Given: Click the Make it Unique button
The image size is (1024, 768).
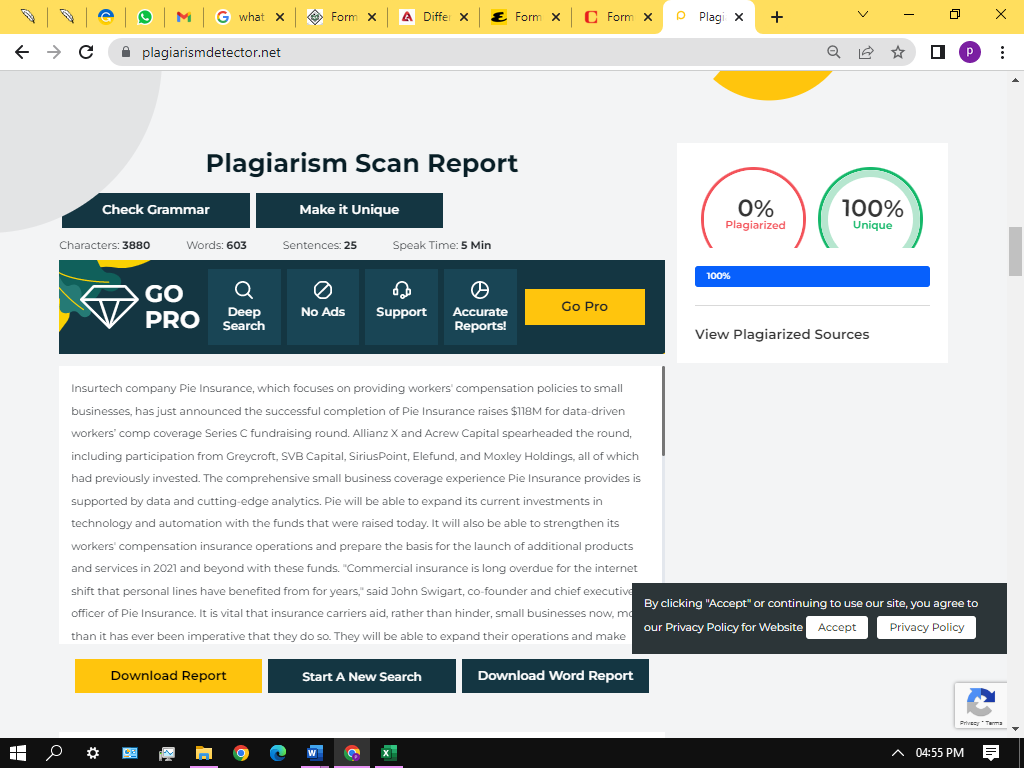Looking at the screenshot, I should point(349,210).
